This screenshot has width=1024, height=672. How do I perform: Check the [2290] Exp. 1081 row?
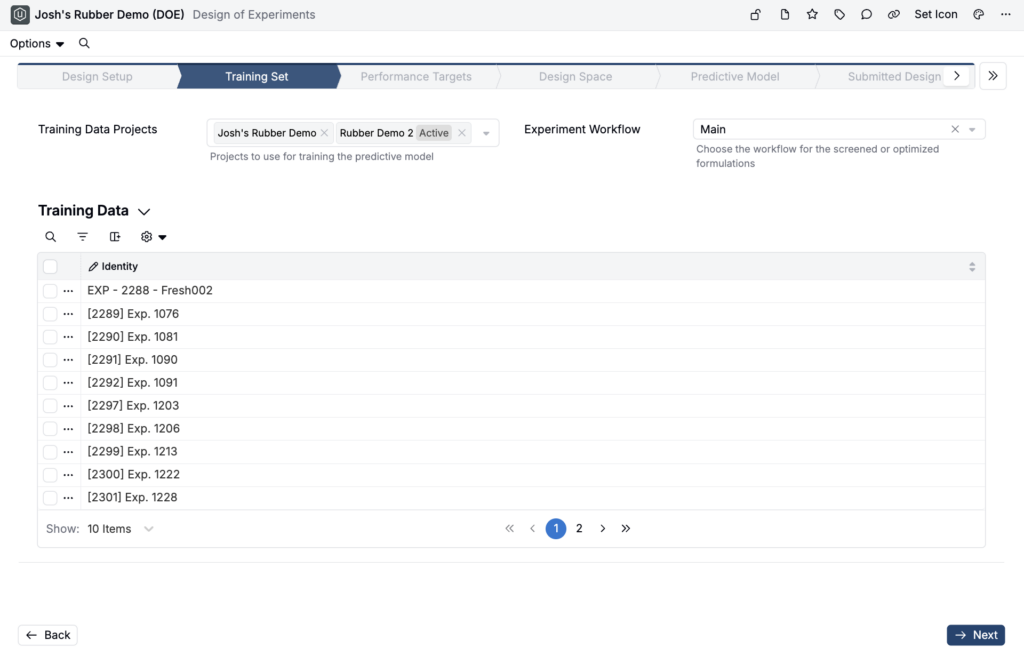pos(50,336)
